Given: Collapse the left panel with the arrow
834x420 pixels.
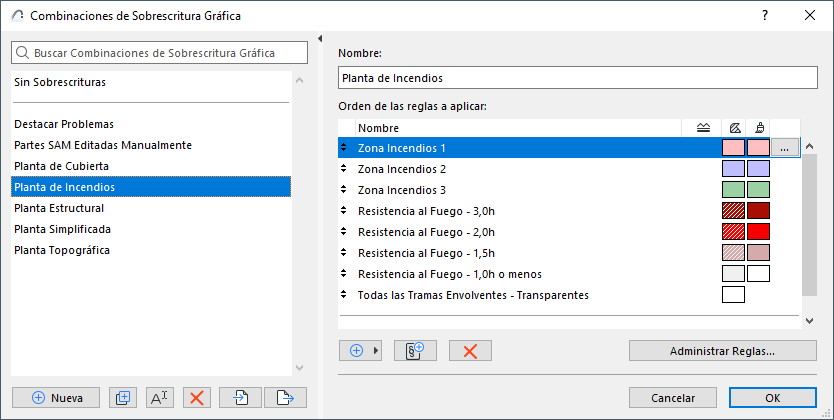Looking at the screenshot, I should pyautogui.click(x=319, y=39).
